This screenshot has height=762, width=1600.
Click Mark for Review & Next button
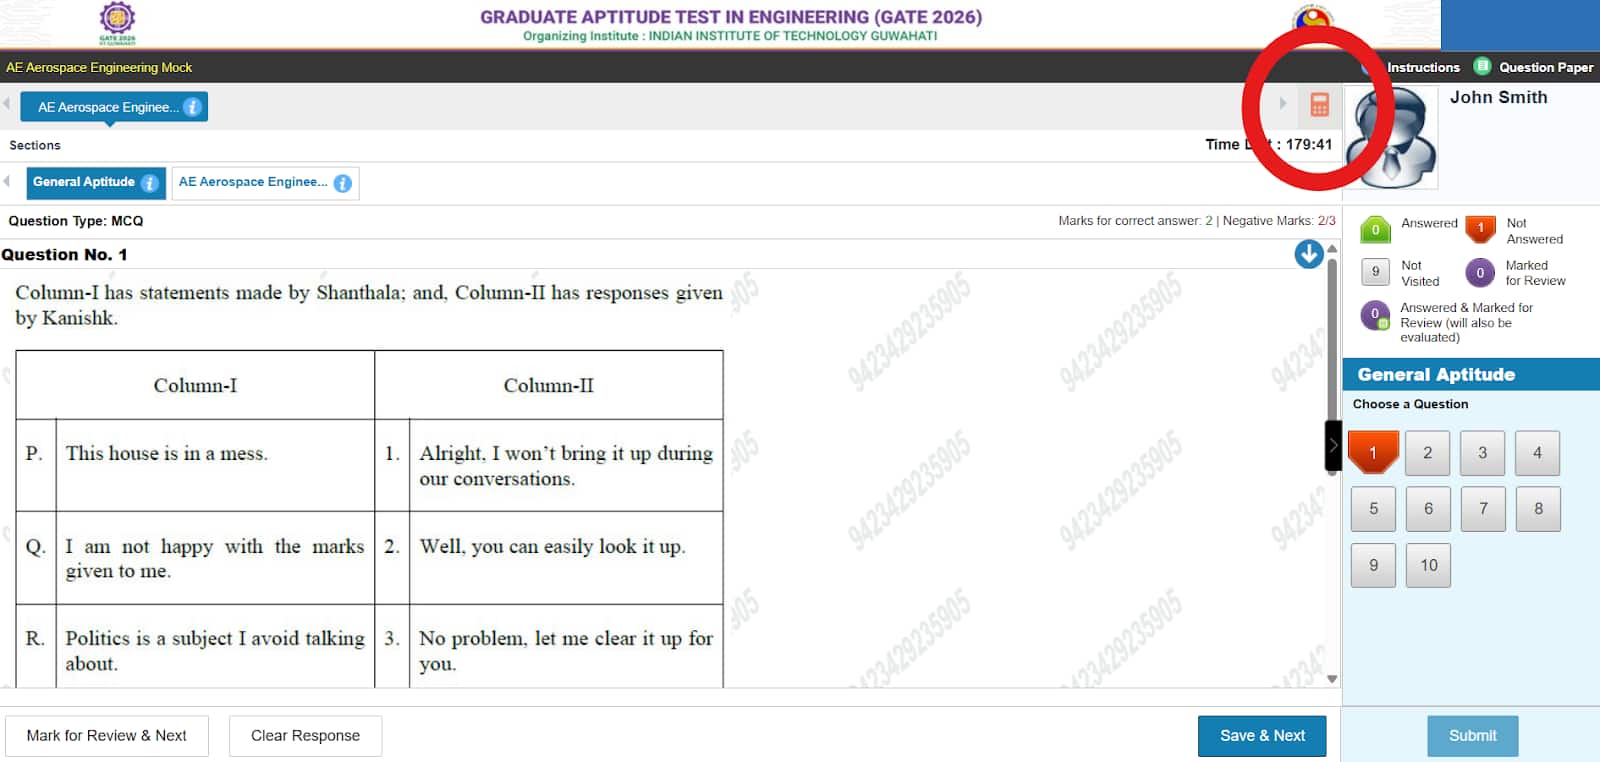(x=107, y=736)
